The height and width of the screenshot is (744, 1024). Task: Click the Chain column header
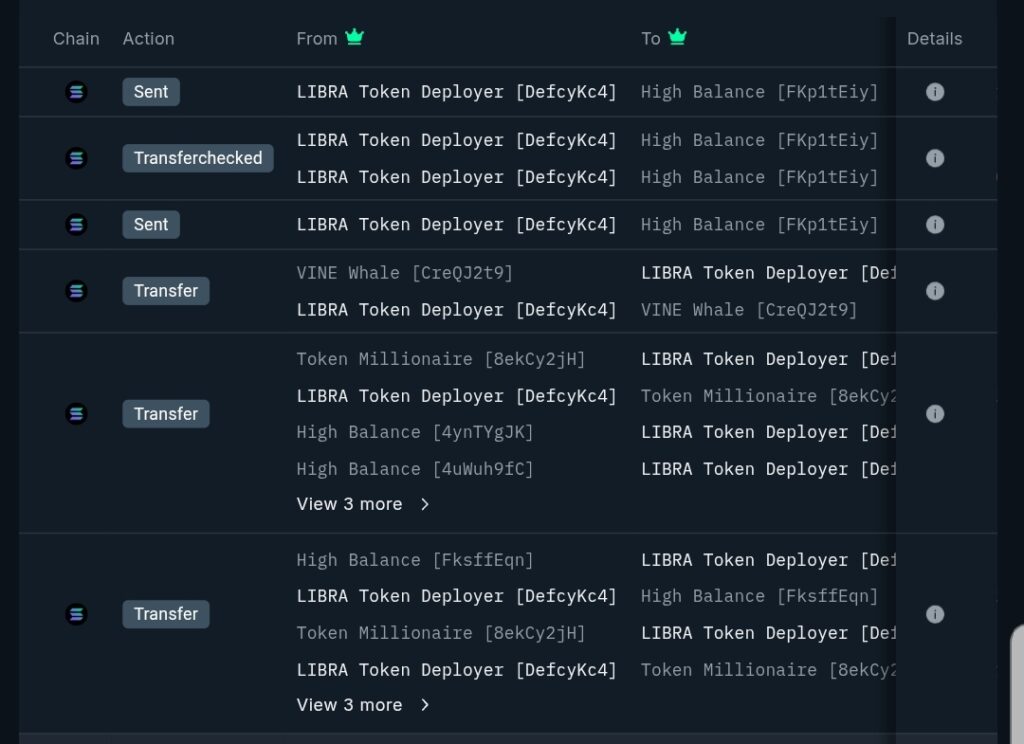[76, 39]
